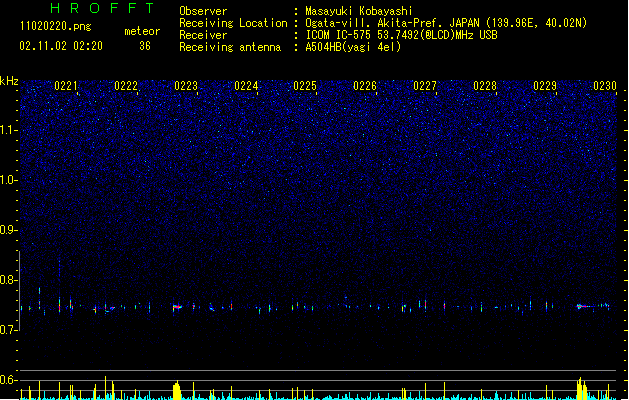Click the observer name Masayuki Kobayashi

click(x=359, y=11)
